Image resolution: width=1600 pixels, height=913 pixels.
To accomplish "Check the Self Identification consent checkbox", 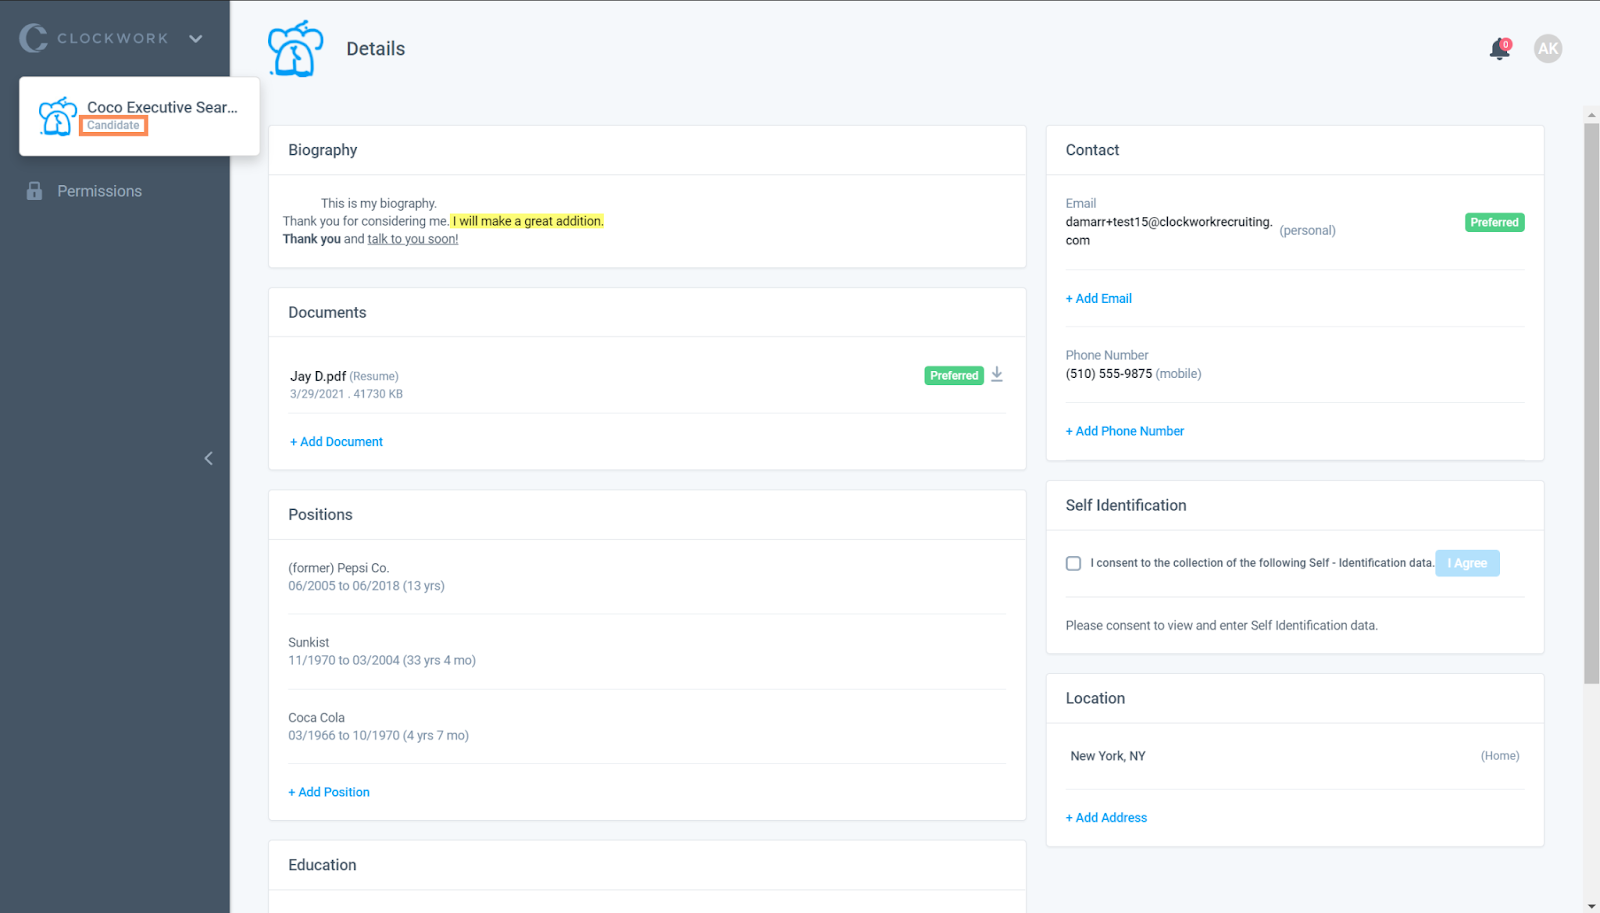I will 1073,563.
